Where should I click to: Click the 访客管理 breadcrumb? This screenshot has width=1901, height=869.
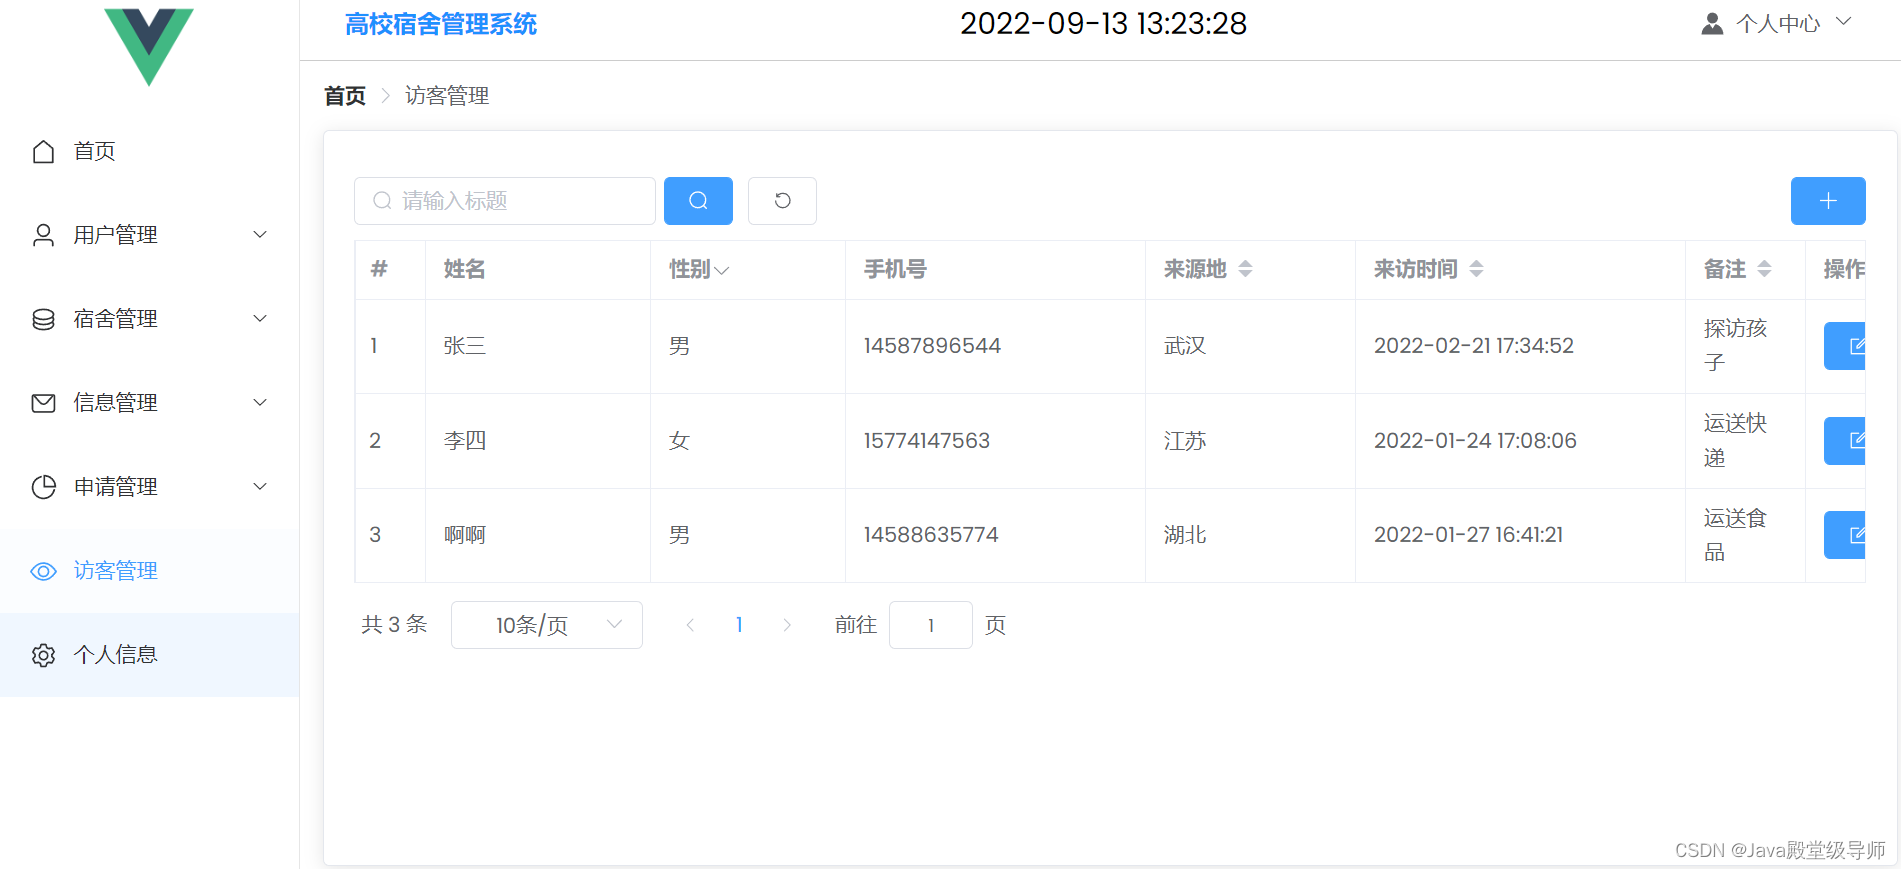pyautogui.click(x=447, y=96)
